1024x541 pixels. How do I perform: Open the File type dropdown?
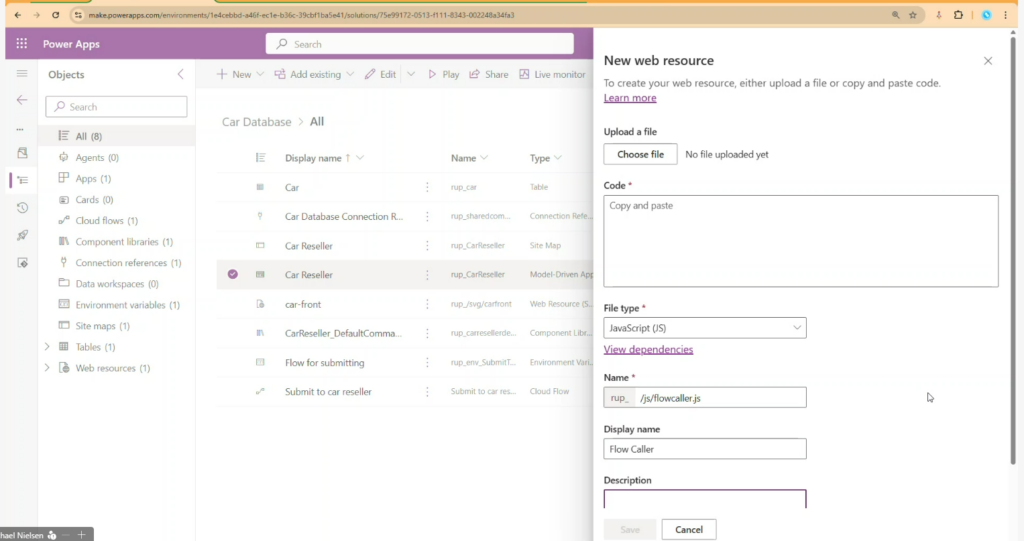[705, 328]
